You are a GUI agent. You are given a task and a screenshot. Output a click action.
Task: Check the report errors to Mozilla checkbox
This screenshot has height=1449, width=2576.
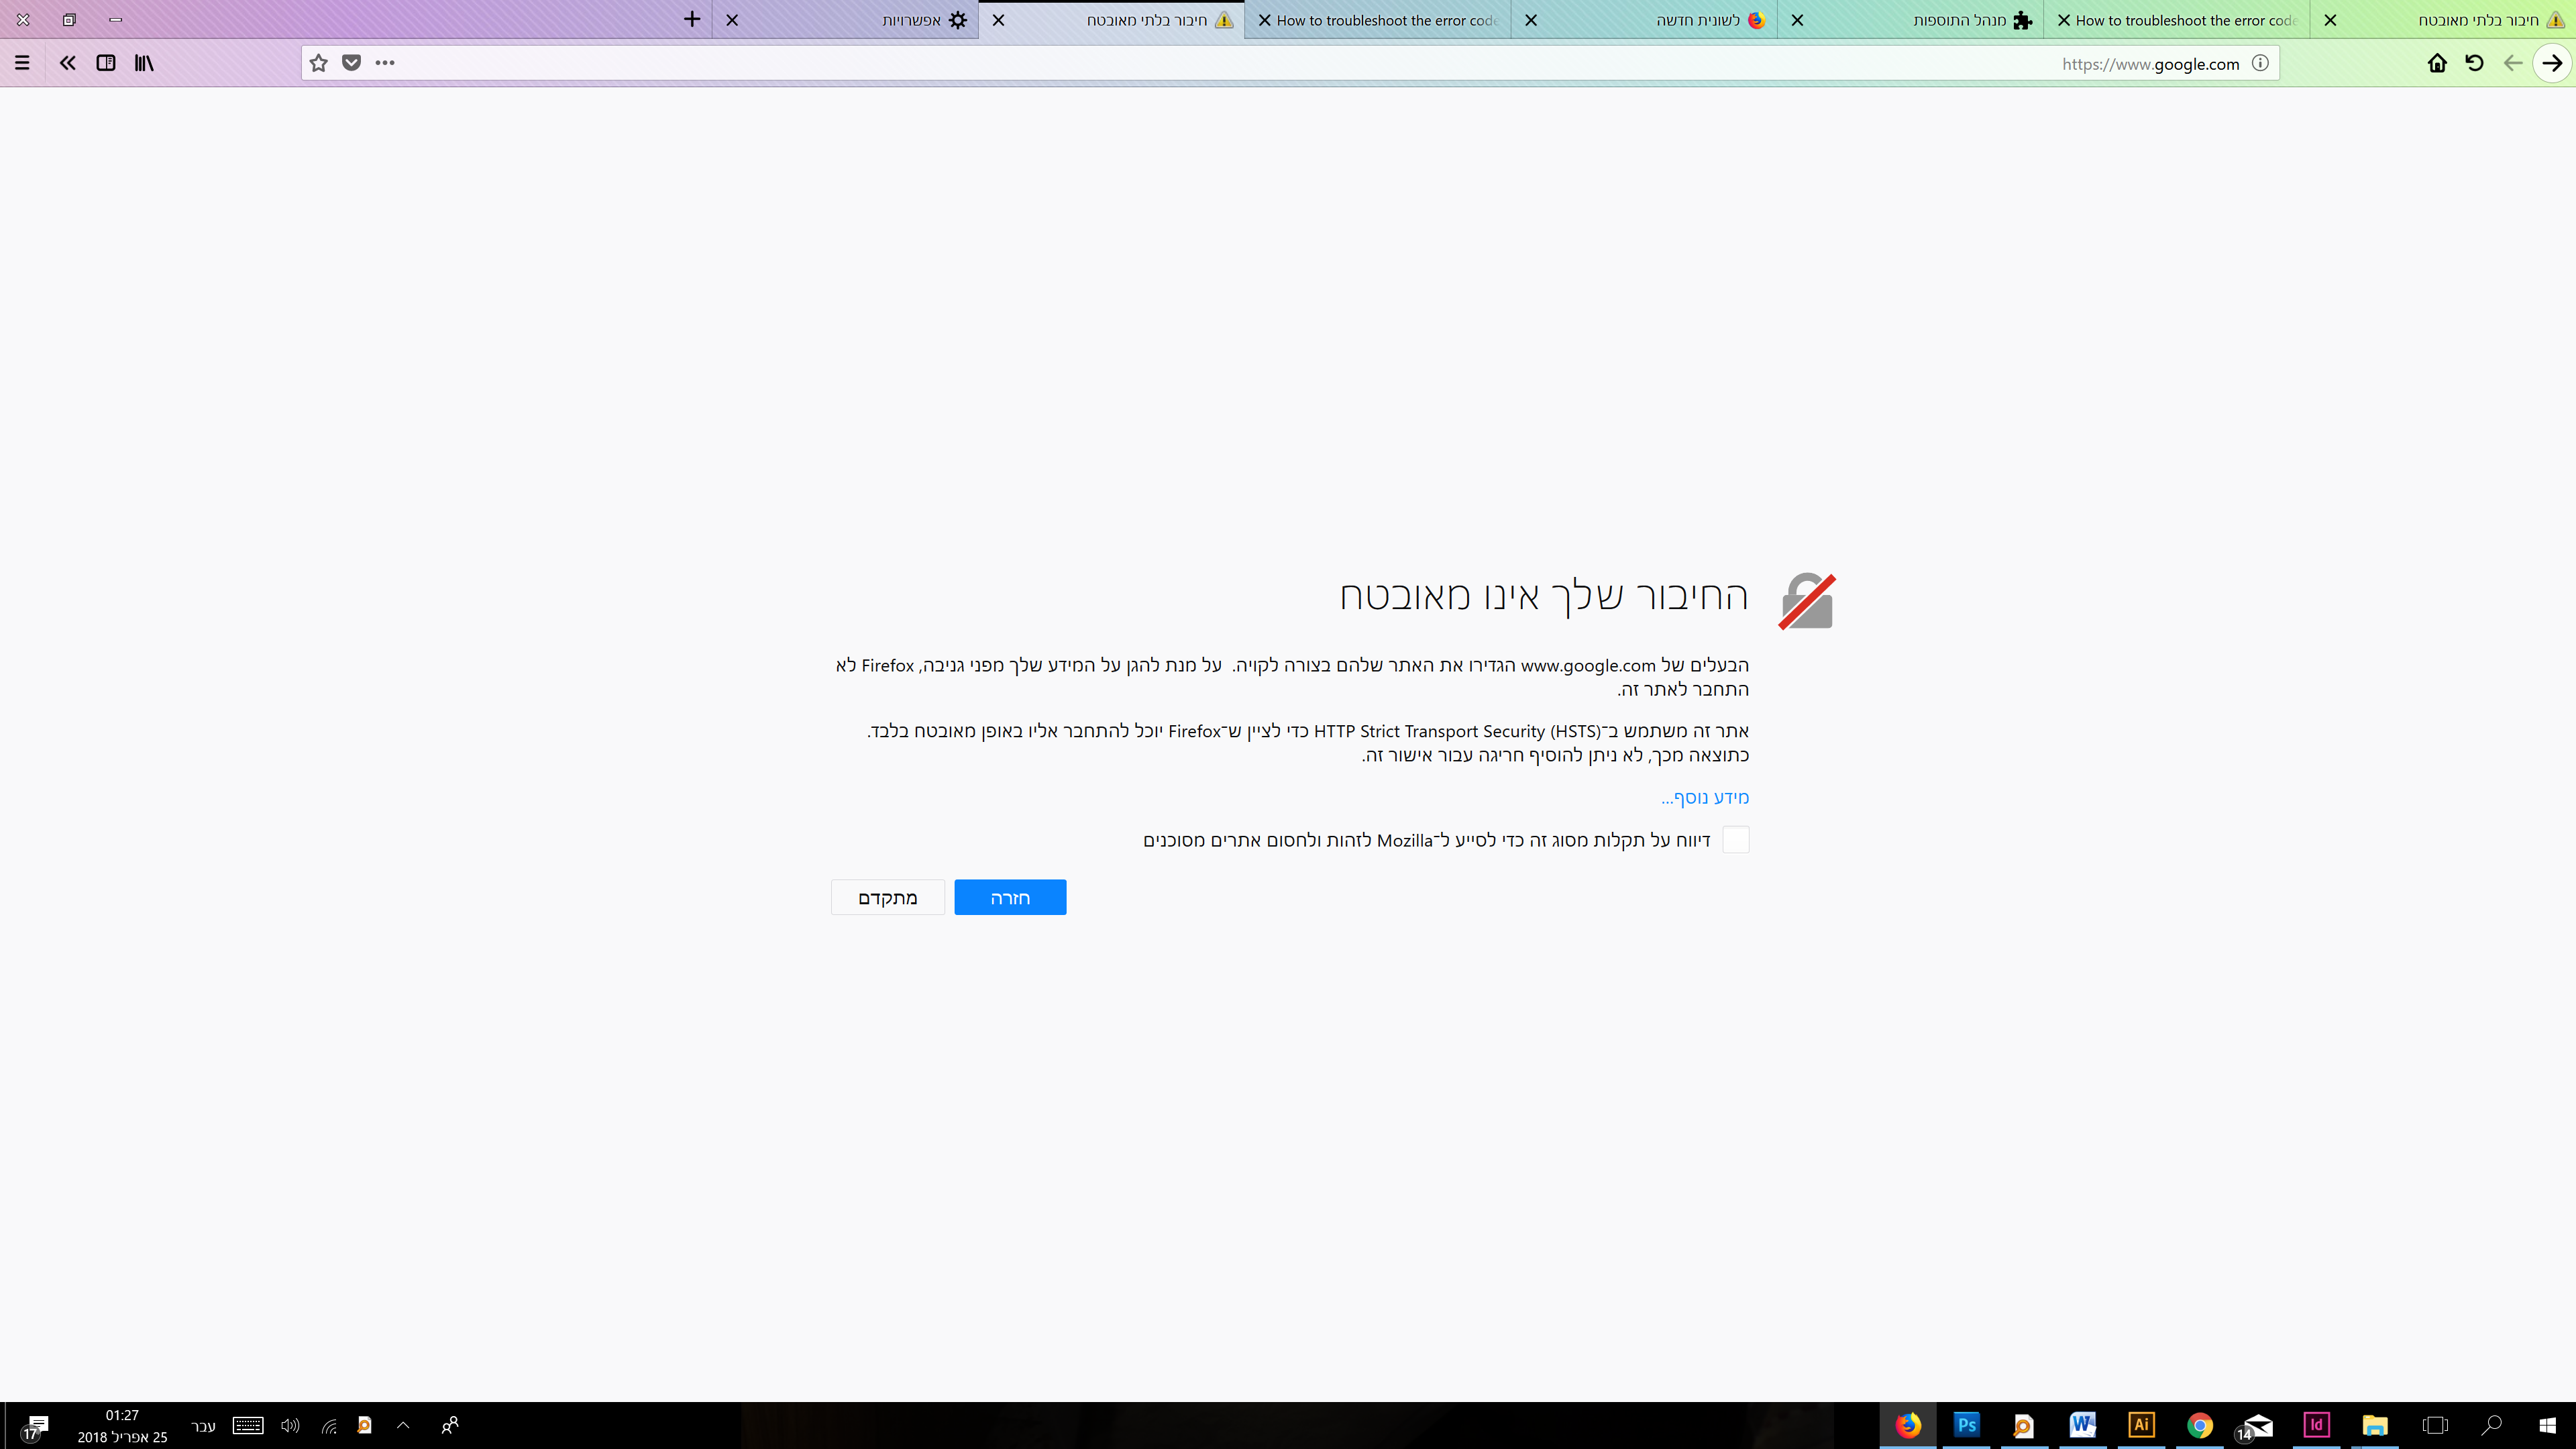1736,840
